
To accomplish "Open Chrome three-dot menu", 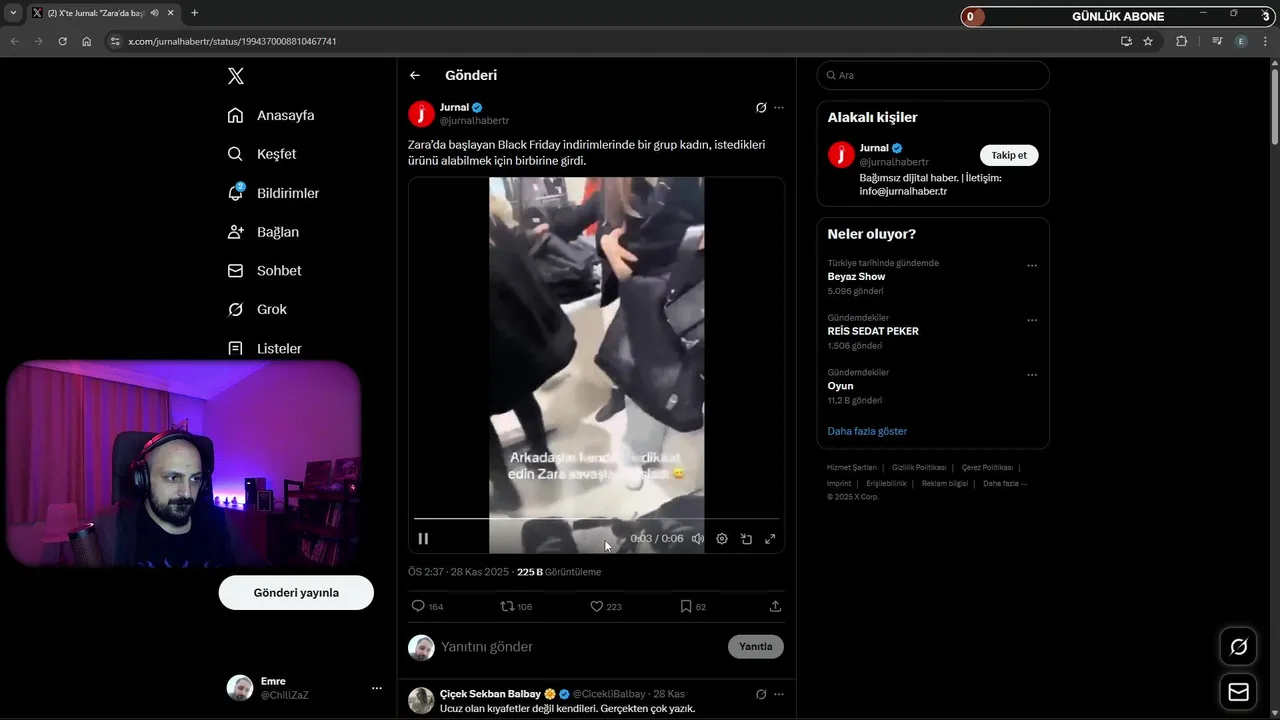I will [1266, 41].
